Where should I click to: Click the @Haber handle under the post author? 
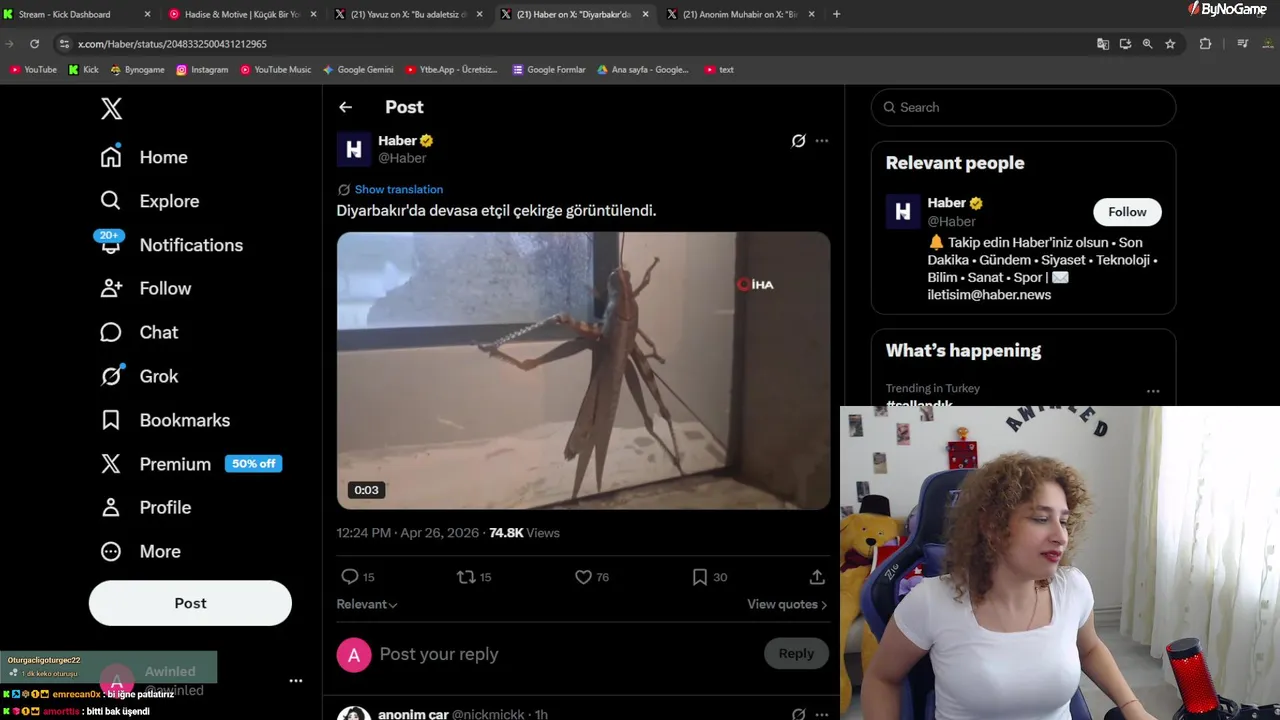tap(402, 158)
